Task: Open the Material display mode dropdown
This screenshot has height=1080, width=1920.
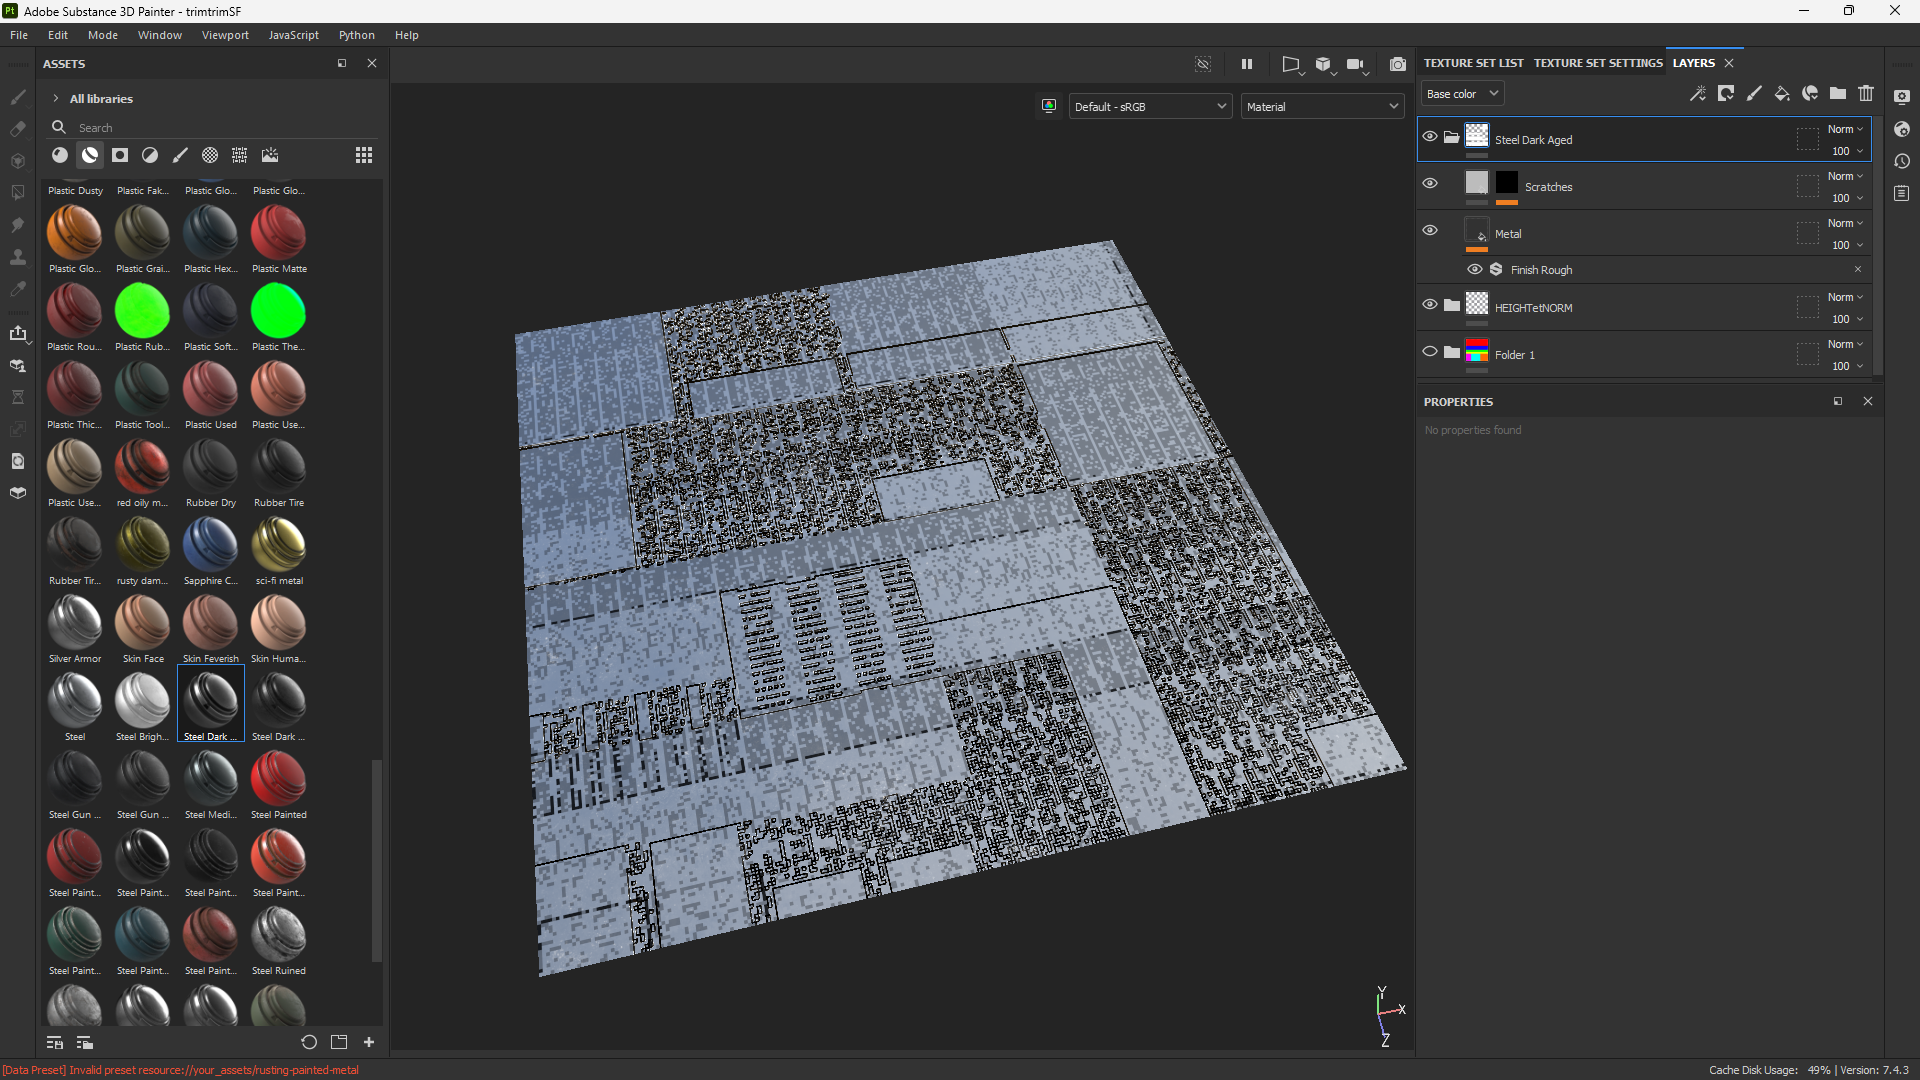Action: point(1322,106)
